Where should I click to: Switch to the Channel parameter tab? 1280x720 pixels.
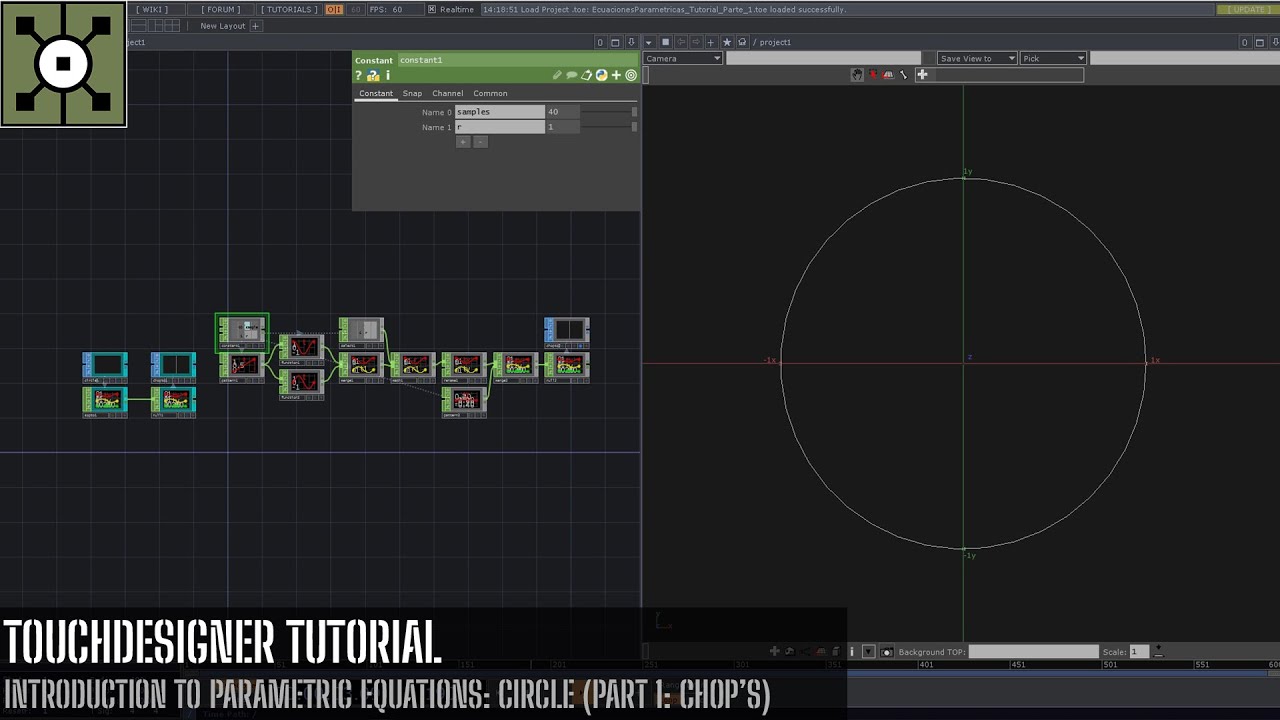tap(447, 93)
